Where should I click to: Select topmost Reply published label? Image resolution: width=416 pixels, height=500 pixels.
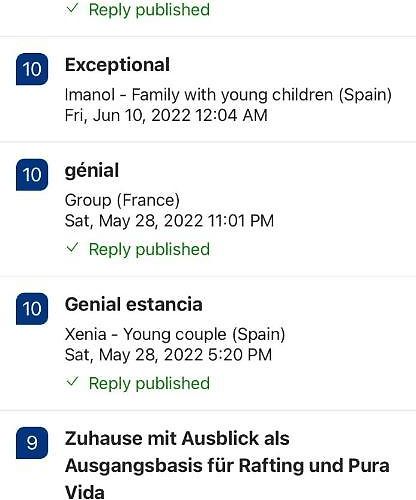[149, 9]
